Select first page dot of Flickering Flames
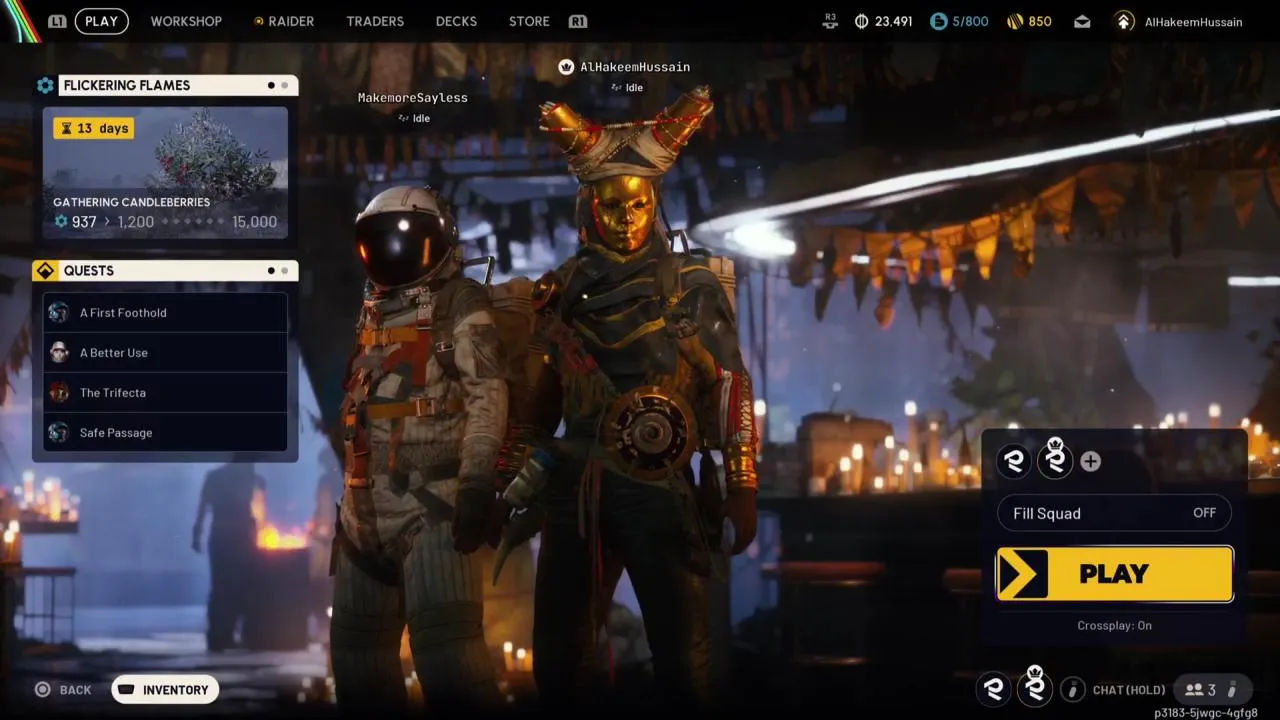The height and width of the screenshot is (720, 1280). (x=271, y=86)
